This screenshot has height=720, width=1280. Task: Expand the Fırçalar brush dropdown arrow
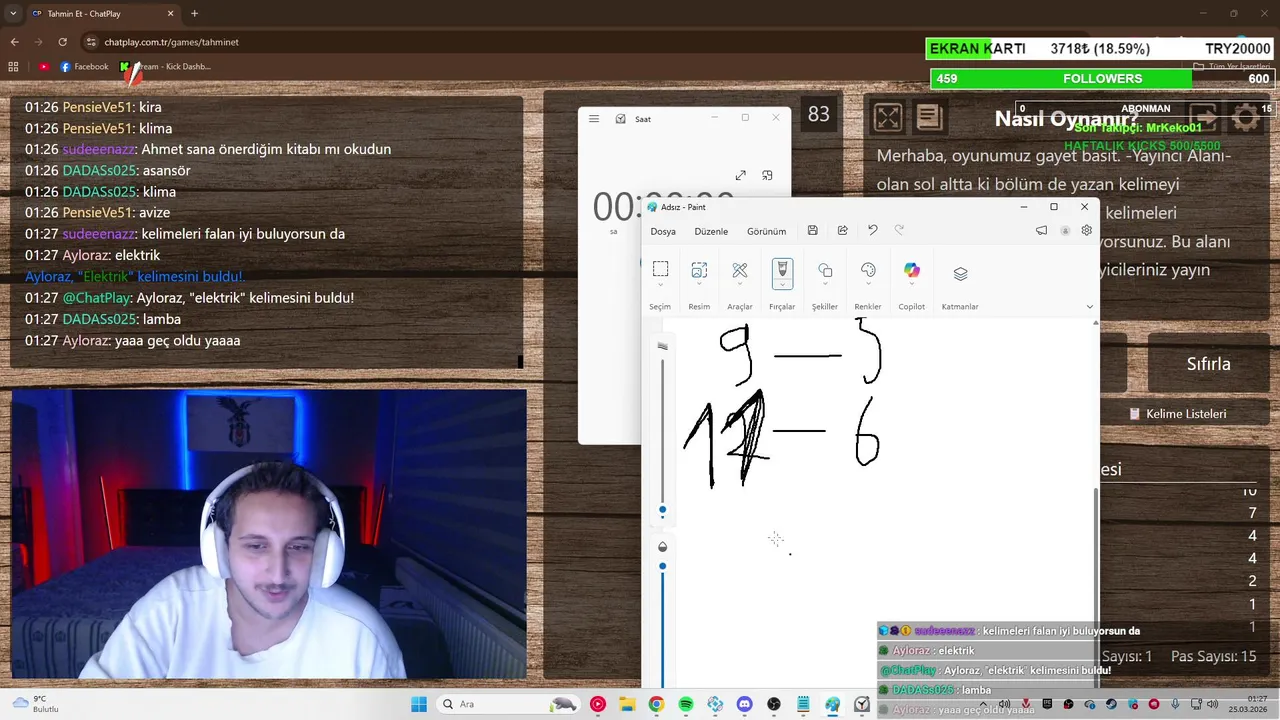782,286
